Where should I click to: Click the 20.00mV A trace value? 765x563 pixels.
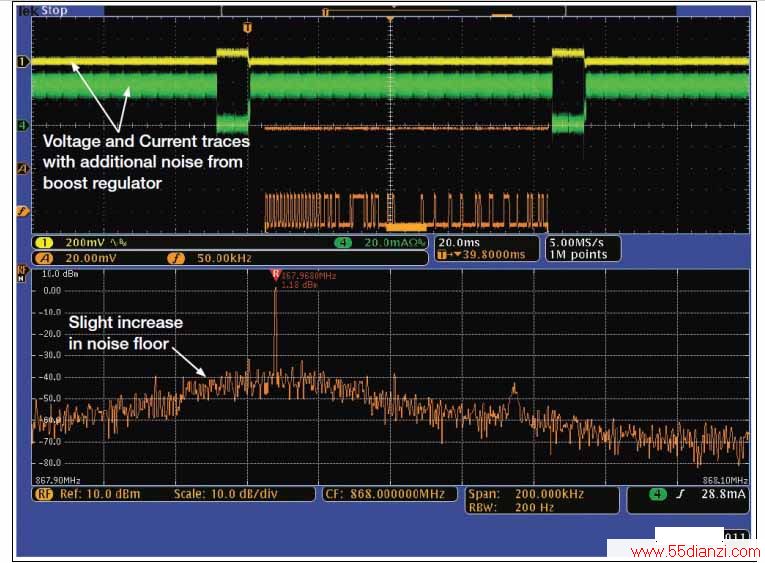click(x=91, y=258)
